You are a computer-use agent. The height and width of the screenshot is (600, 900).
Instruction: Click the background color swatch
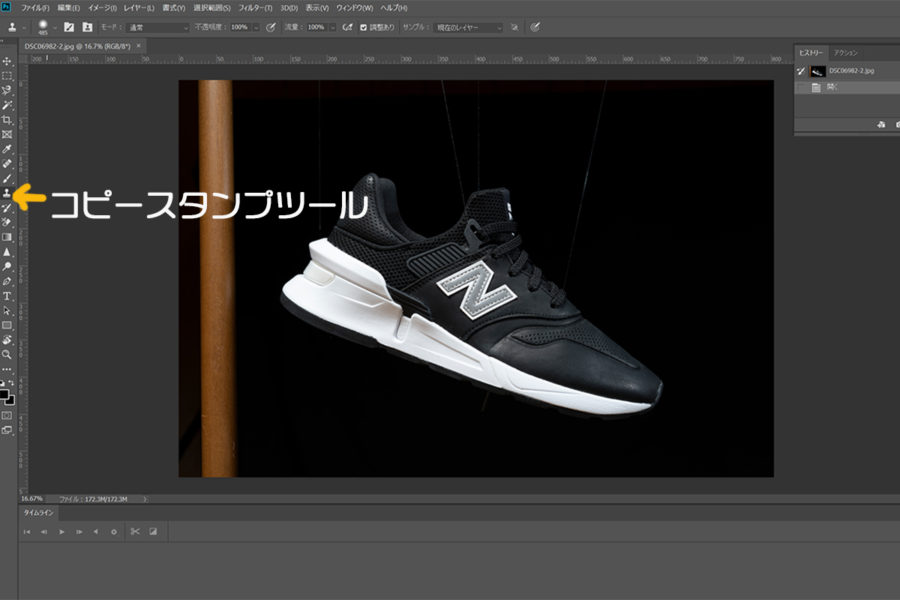tap(11, 401)
